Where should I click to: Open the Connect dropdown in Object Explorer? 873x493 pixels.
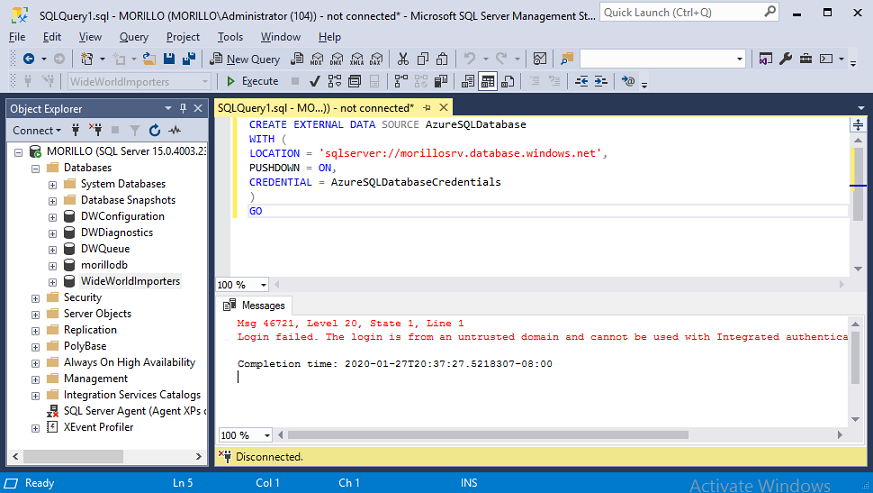(37, 130)
